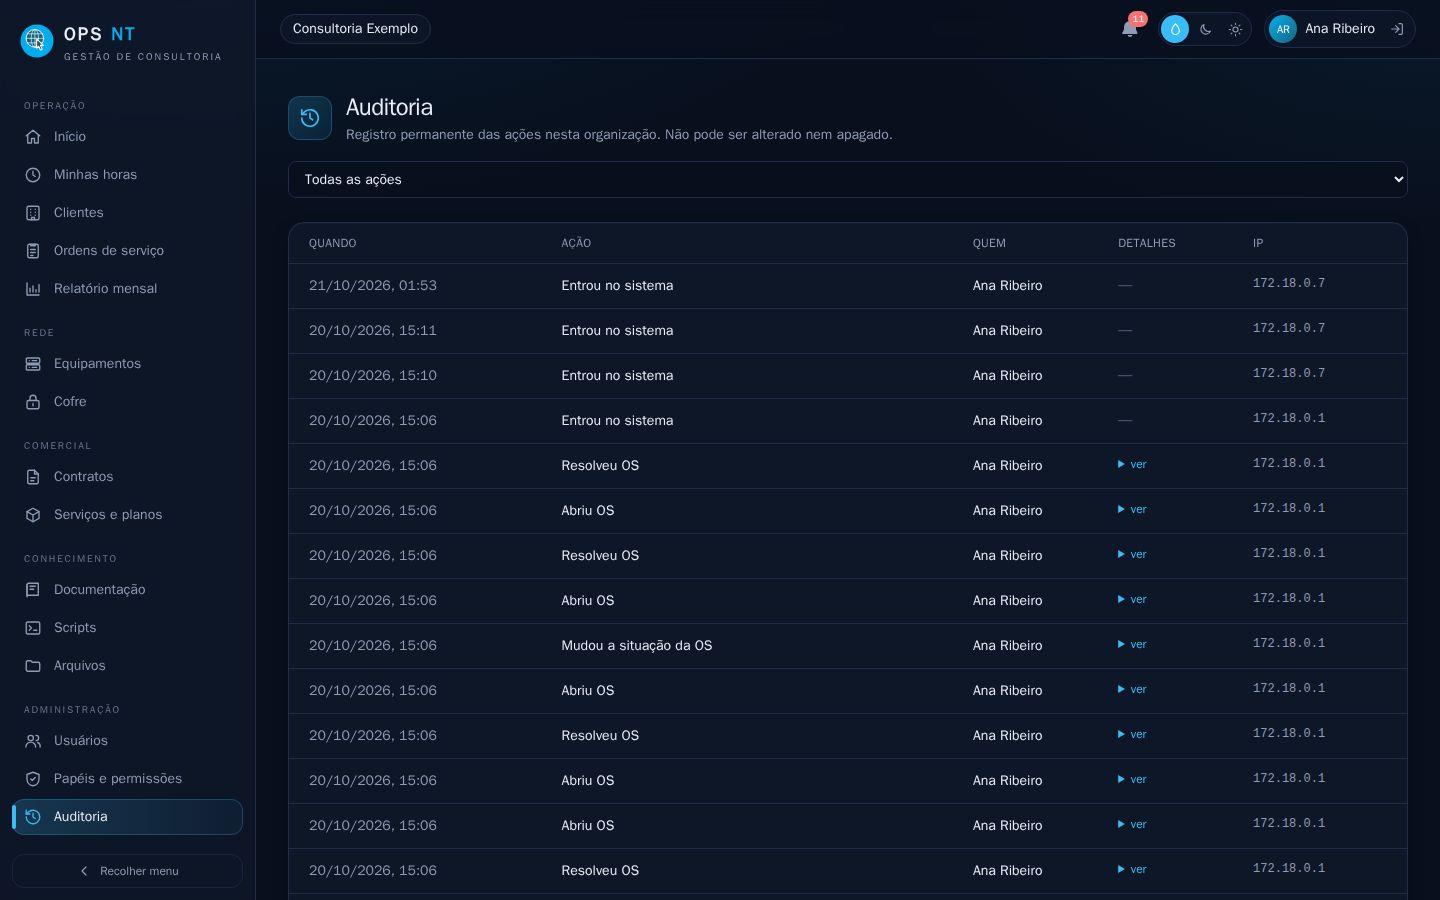Image resolution: width=1440 pixels, height=900 pixels.
Task: Open Minhas horas clock icon
Action: (33, 174)
